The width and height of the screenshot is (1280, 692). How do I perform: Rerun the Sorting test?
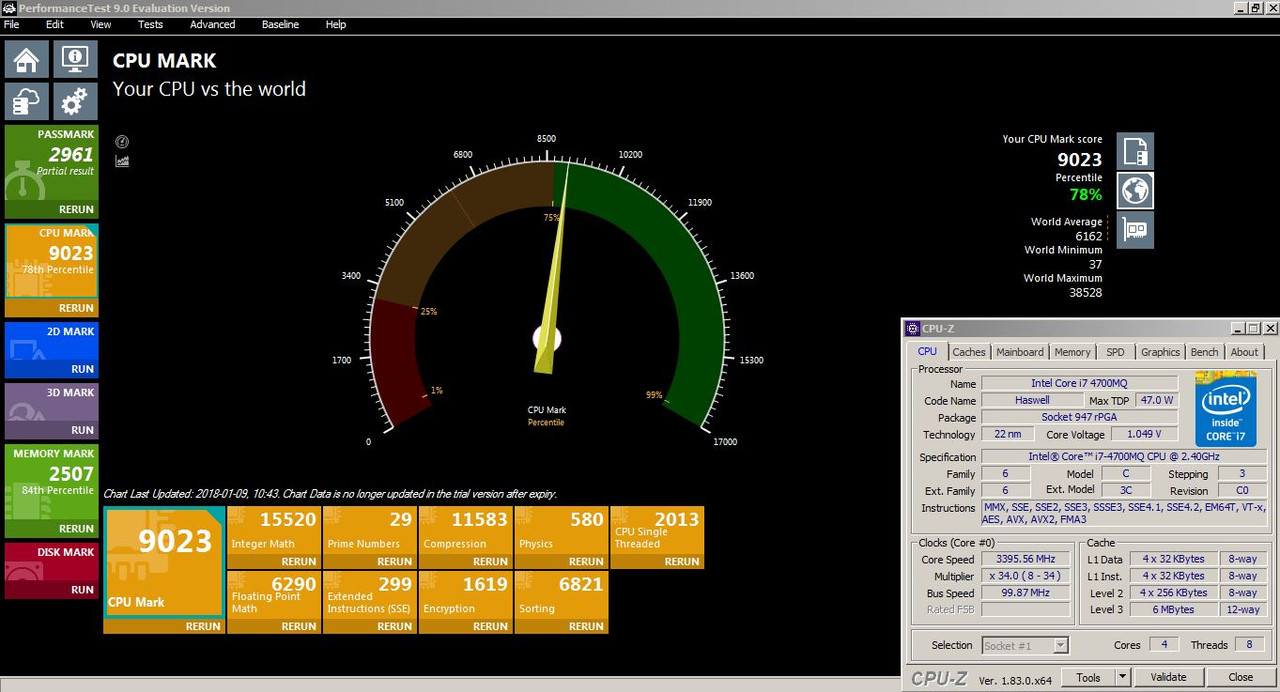(x=586, y=626)
